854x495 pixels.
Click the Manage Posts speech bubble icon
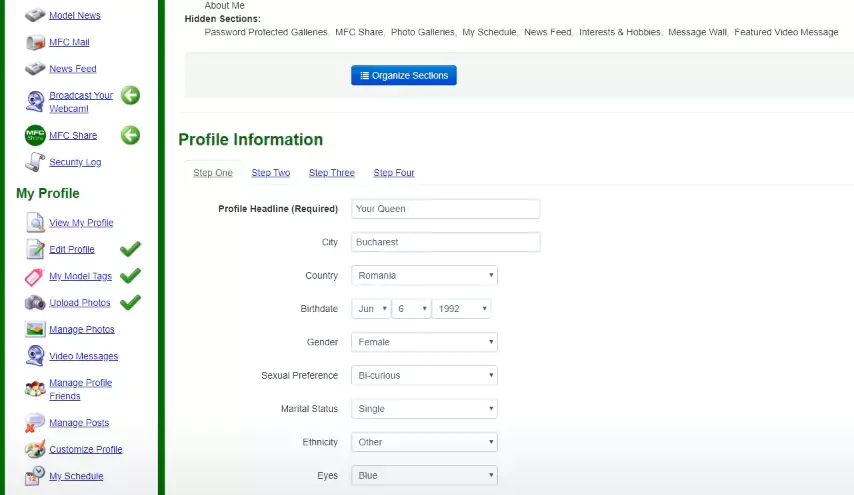tap(34, 423)
